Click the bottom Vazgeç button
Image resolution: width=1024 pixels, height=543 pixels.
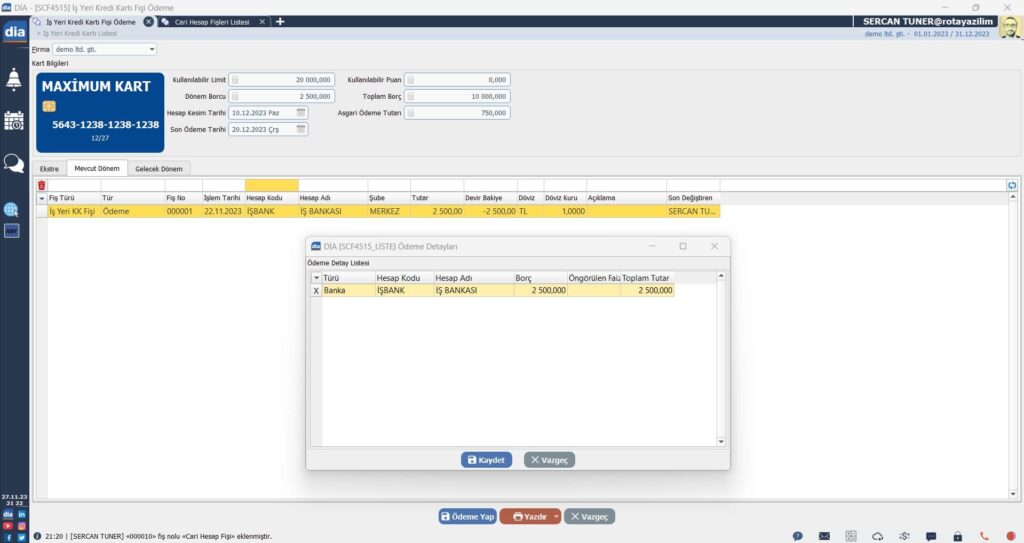click(589, 516)
